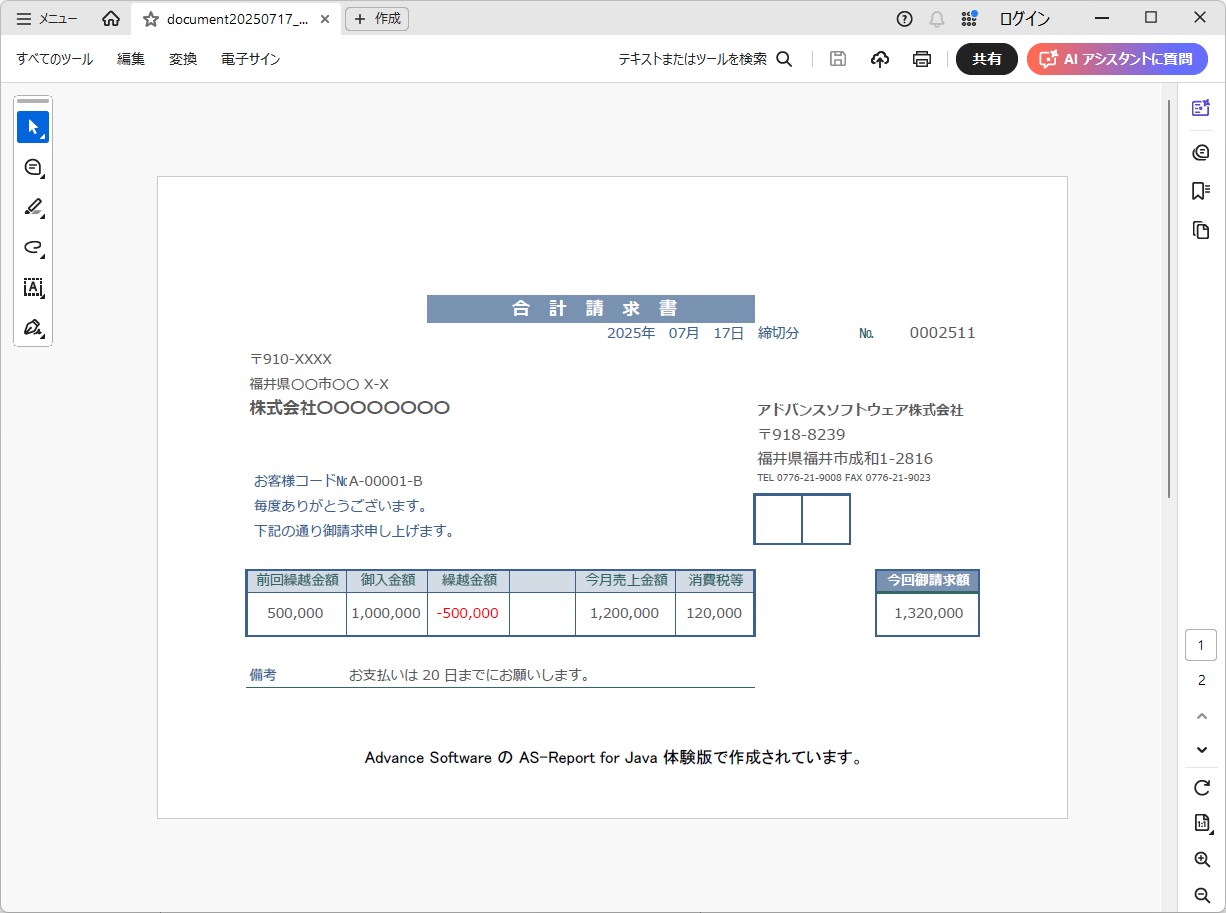This screenshot has height=913, width=1226.
Task: Click the vertical scrollbar of the document
Action: coord(1169,300)
